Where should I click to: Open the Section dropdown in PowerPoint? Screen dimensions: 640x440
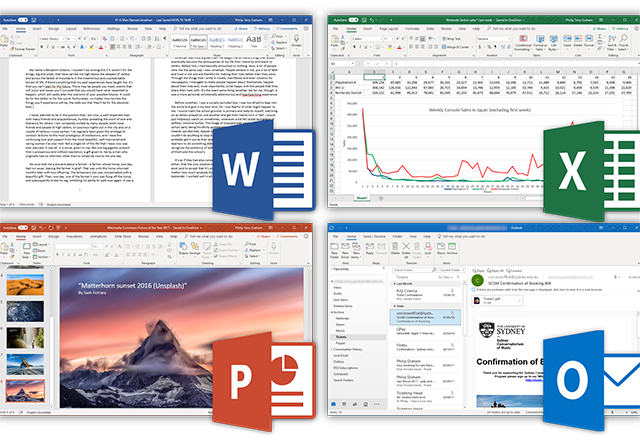pyautogui.click(x=40, y=257)
